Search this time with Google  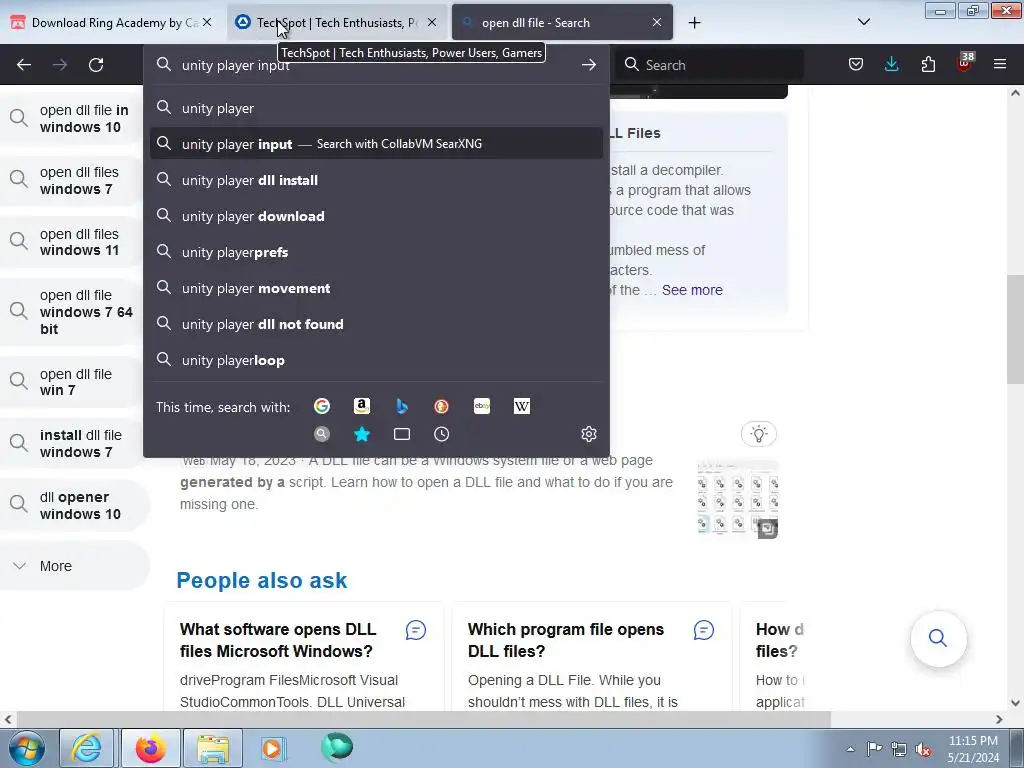pos(322,406)
